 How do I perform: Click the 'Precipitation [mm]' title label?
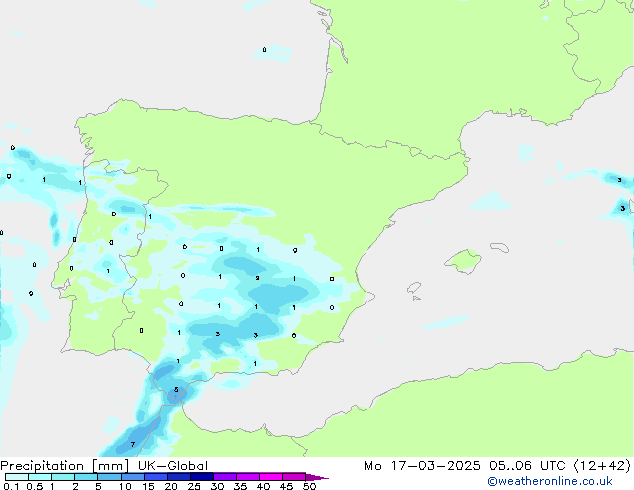[64, 466]
